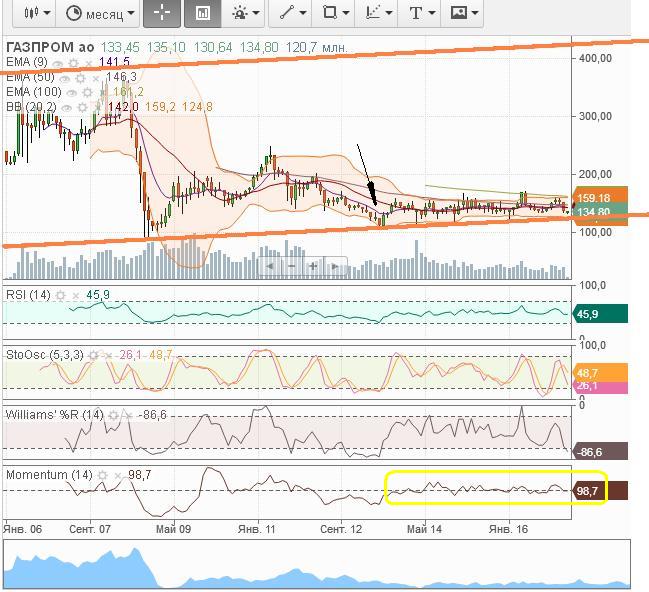Click the Янв. 16 time axis label
The height and width of the screenshot is (592, 649).
(x=508, y=529)
